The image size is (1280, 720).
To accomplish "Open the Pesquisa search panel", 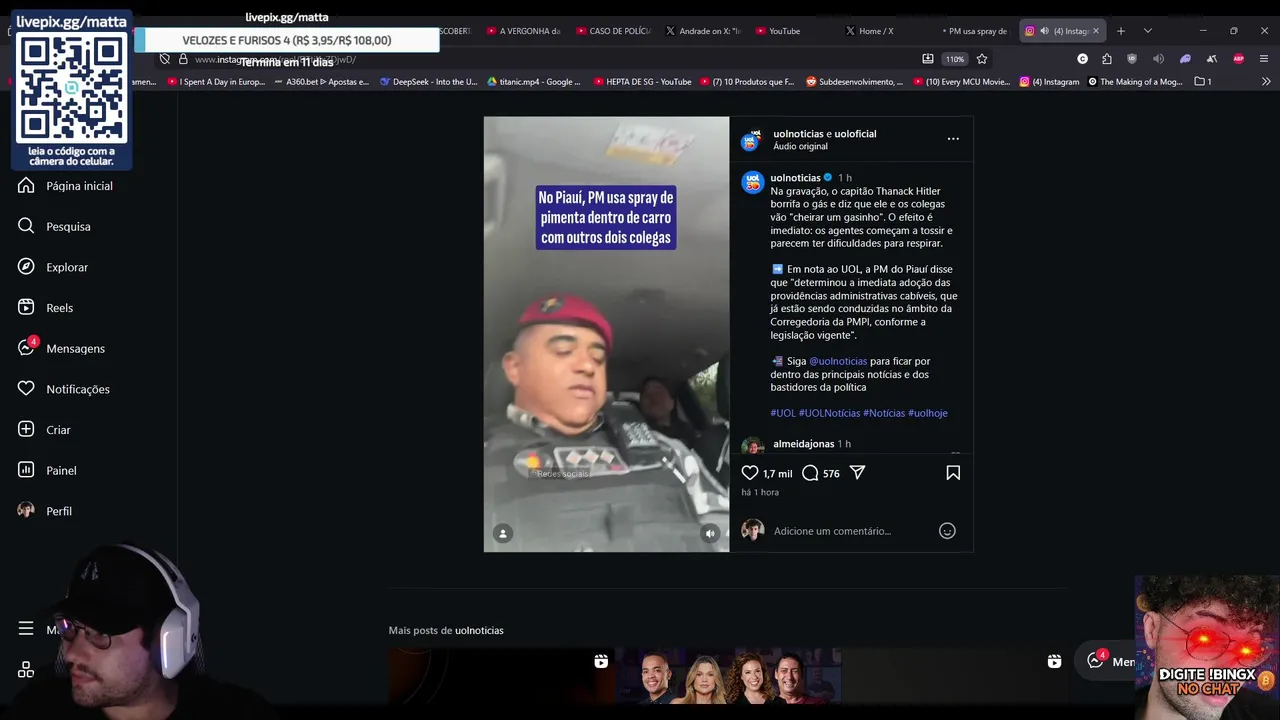I will point(55,226).
